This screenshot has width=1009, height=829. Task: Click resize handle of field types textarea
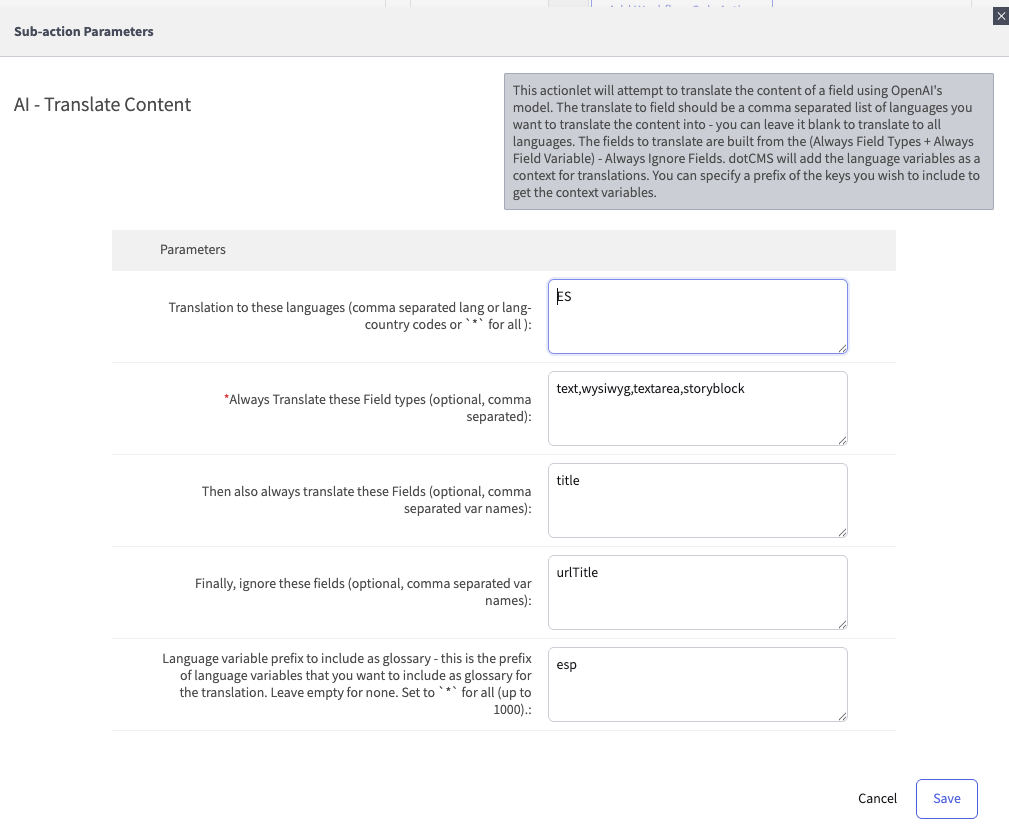(x=842, y=439)
